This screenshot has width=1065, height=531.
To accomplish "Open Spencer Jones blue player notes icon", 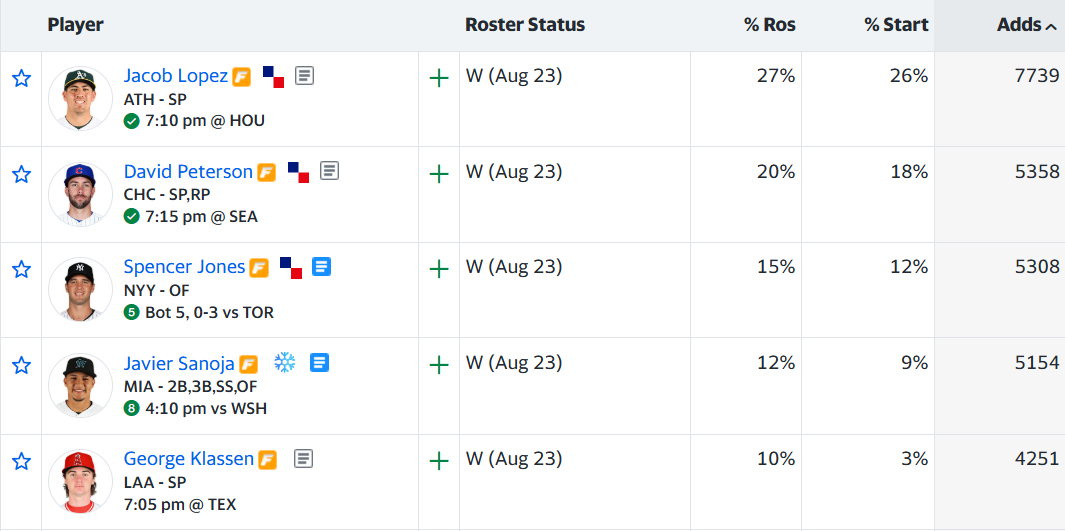I will 321,267.
